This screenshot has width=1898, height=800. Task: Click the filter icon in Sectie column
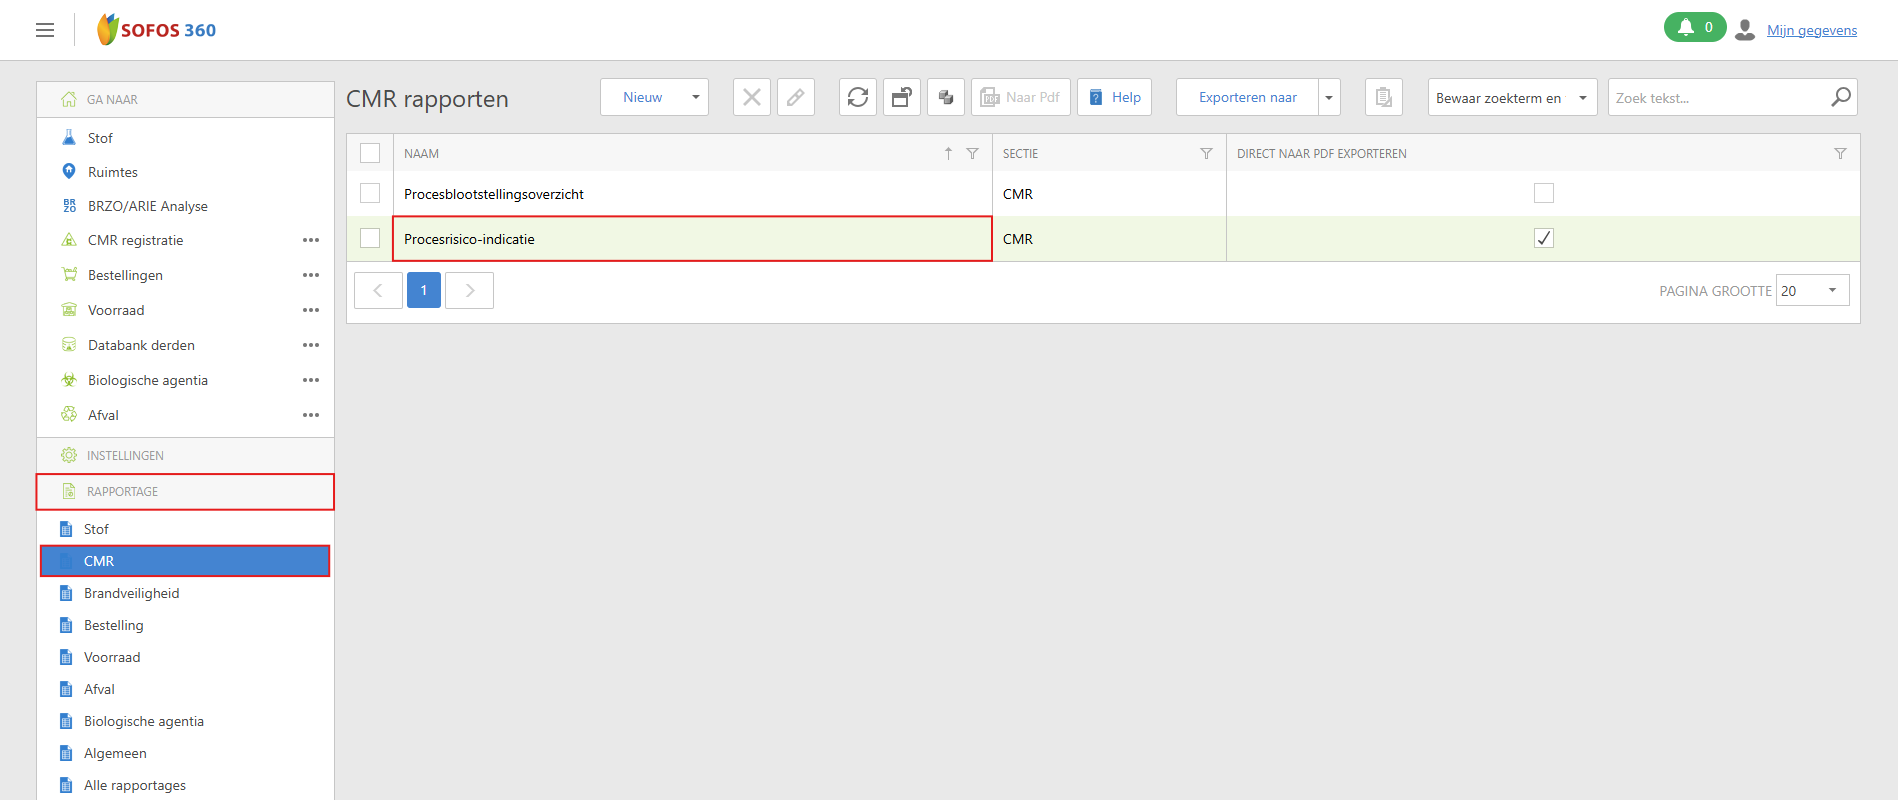point(1206,154)
